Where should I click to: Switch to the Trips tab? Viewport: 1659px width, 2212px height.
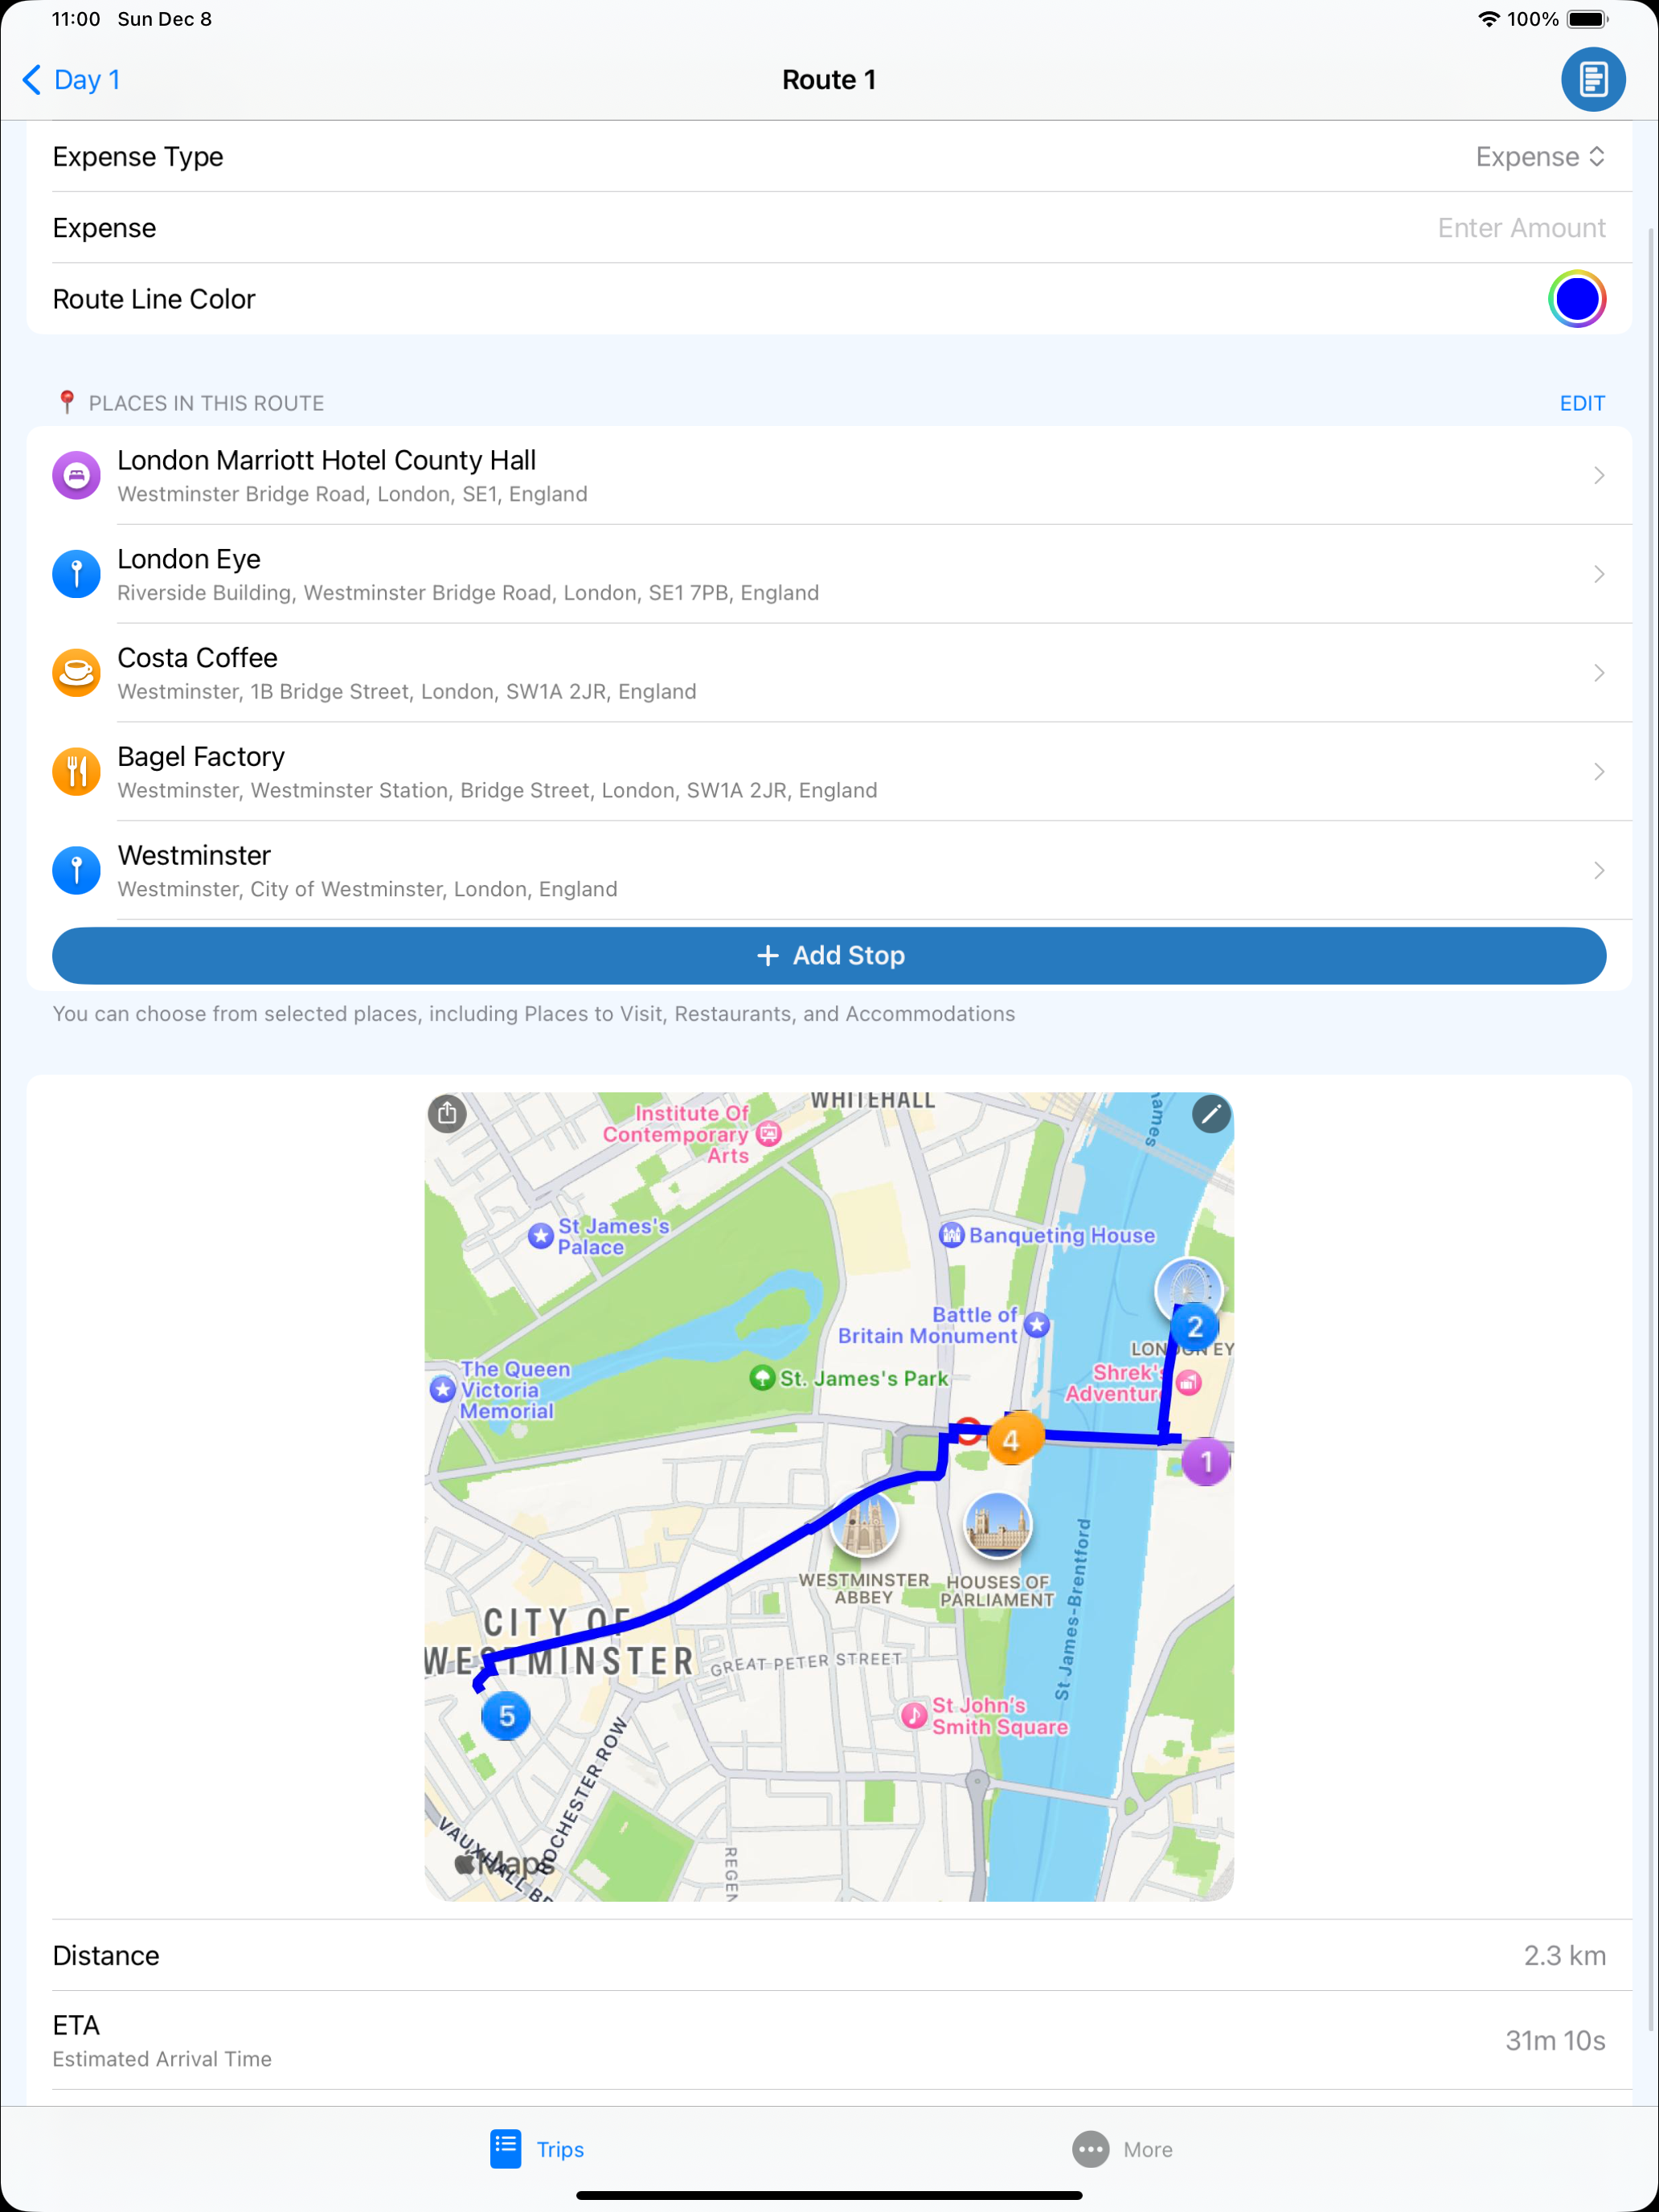[x=537, y=2149]
